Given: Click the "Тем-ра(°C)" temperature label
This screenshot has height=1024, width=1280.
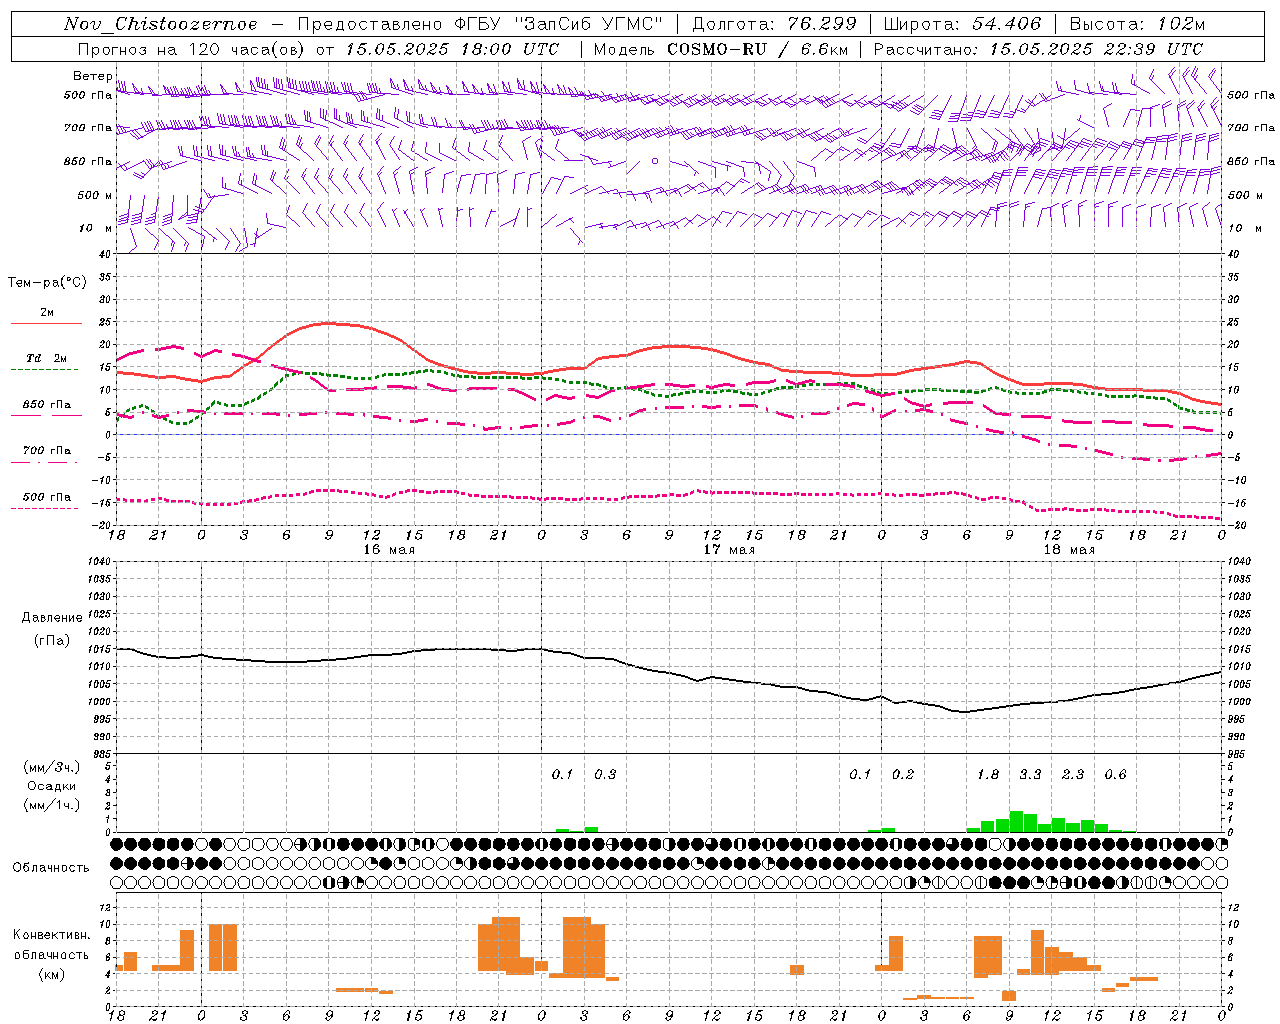Looking at the screenshot, I should 47,283.
